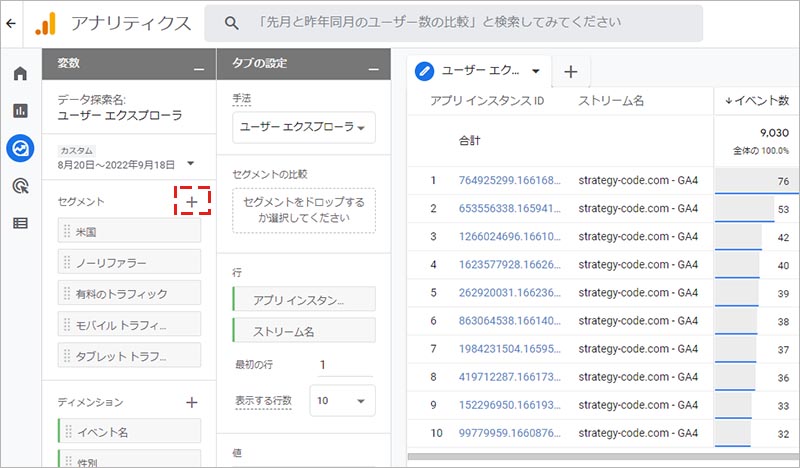The width and height of the screenshot is (800, 468).
Task: Select the 米国 segment chip
Action: coord(129,231)
